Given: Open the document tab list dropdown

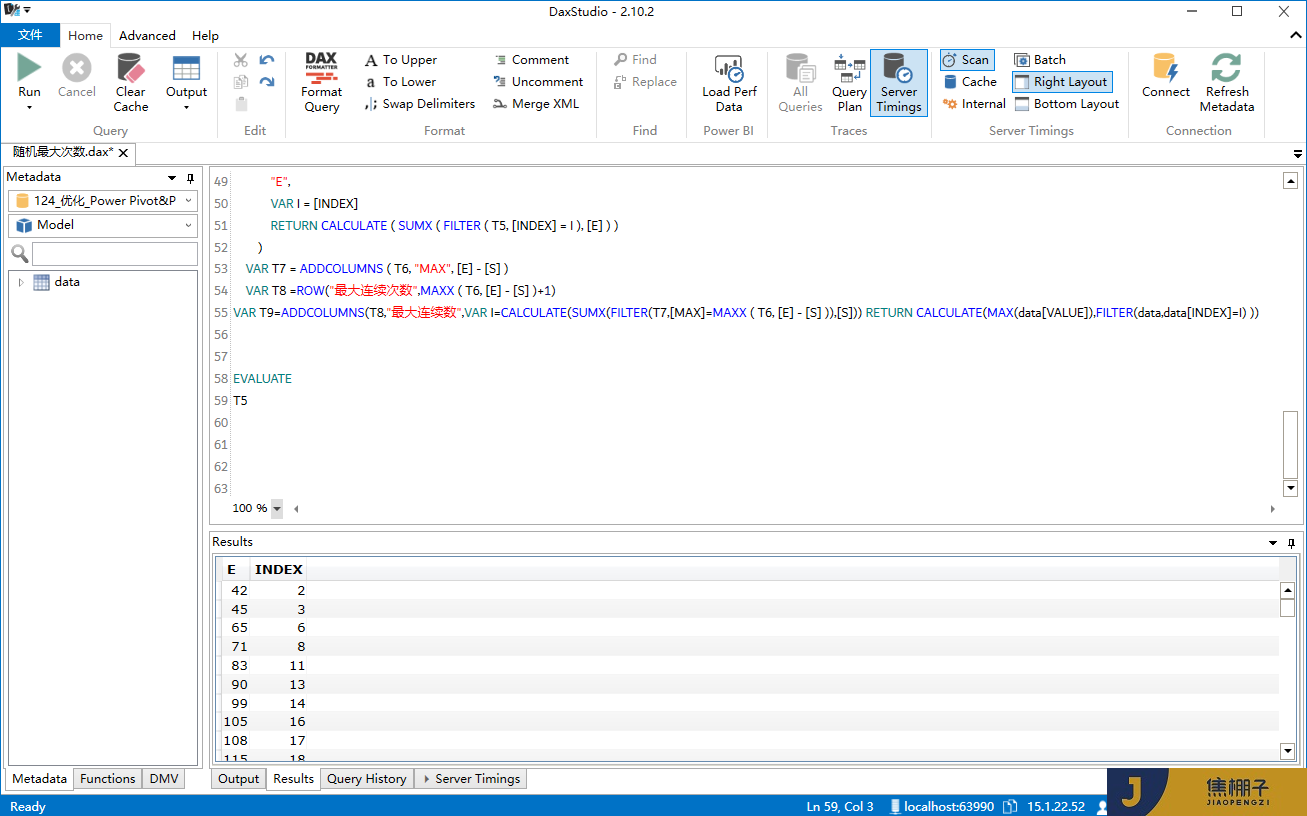Looking at the screenshot, I should click(1298, 154).
